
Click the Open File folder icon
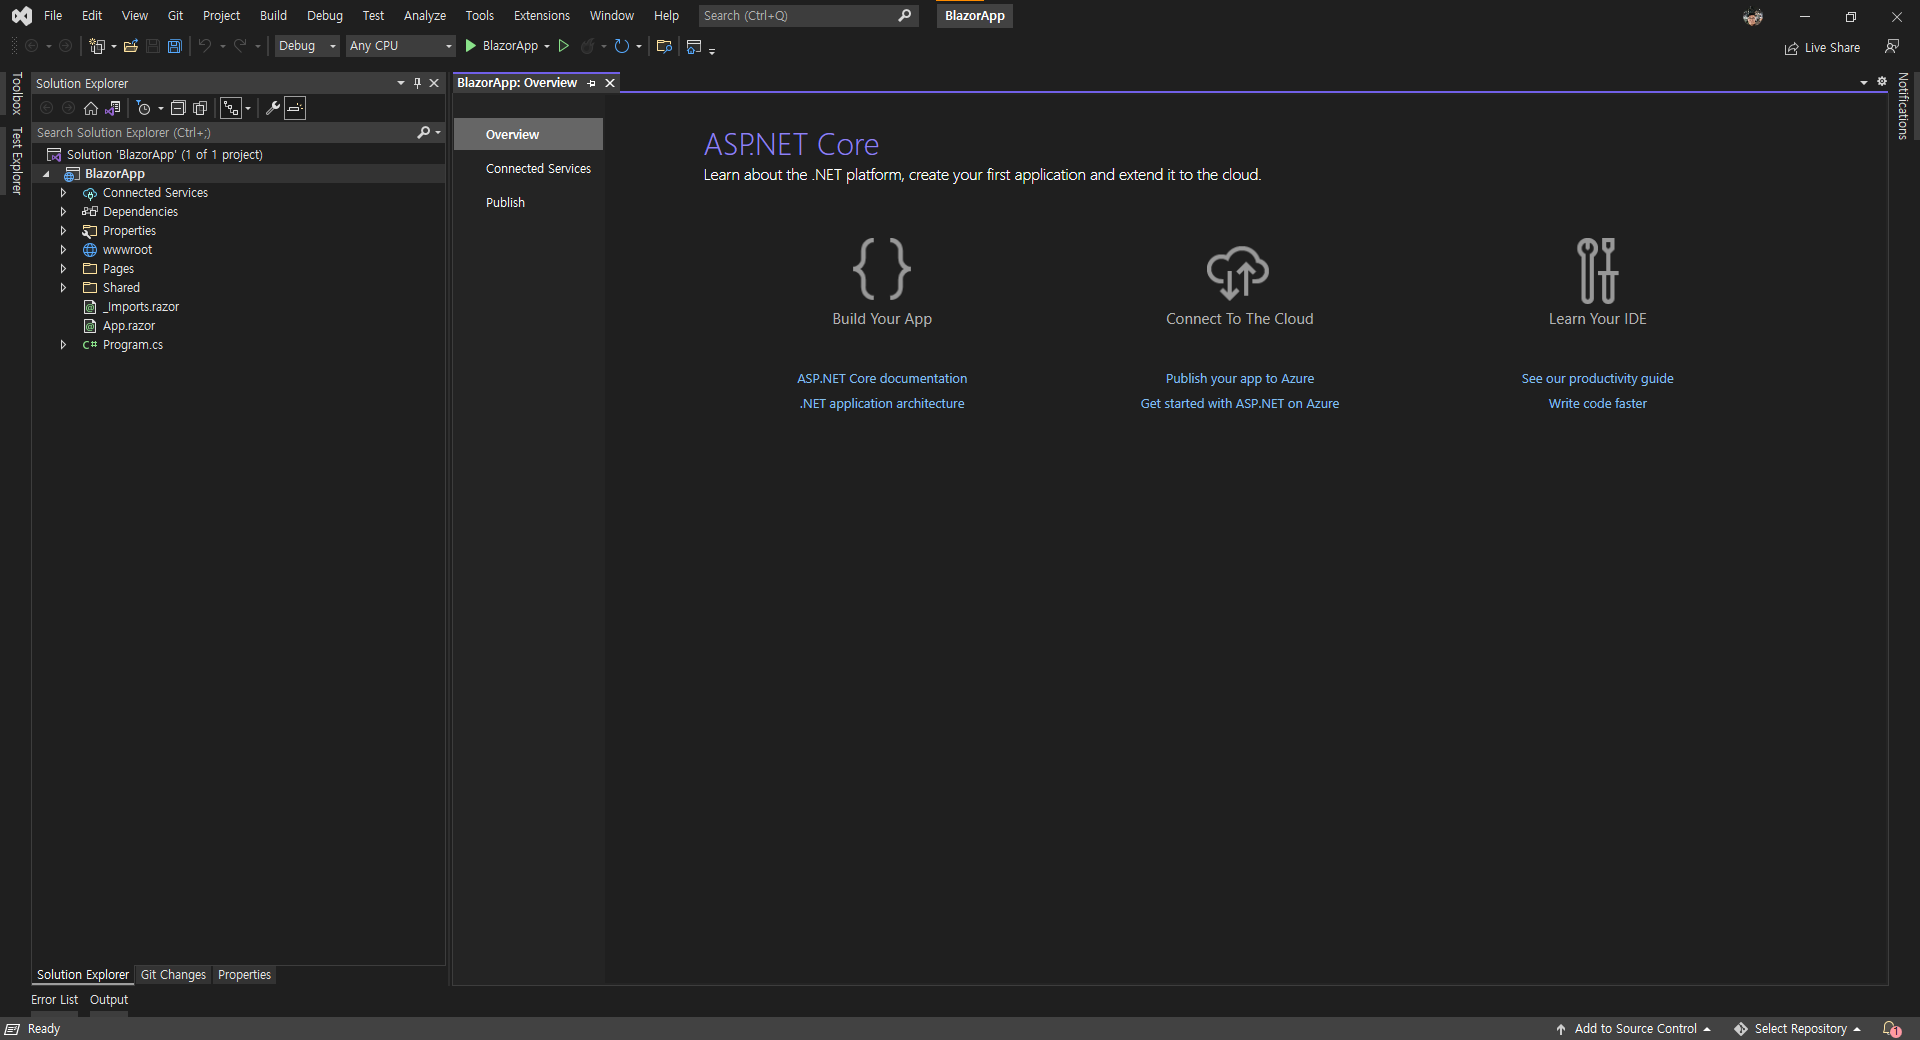click(x=131, y=46)
